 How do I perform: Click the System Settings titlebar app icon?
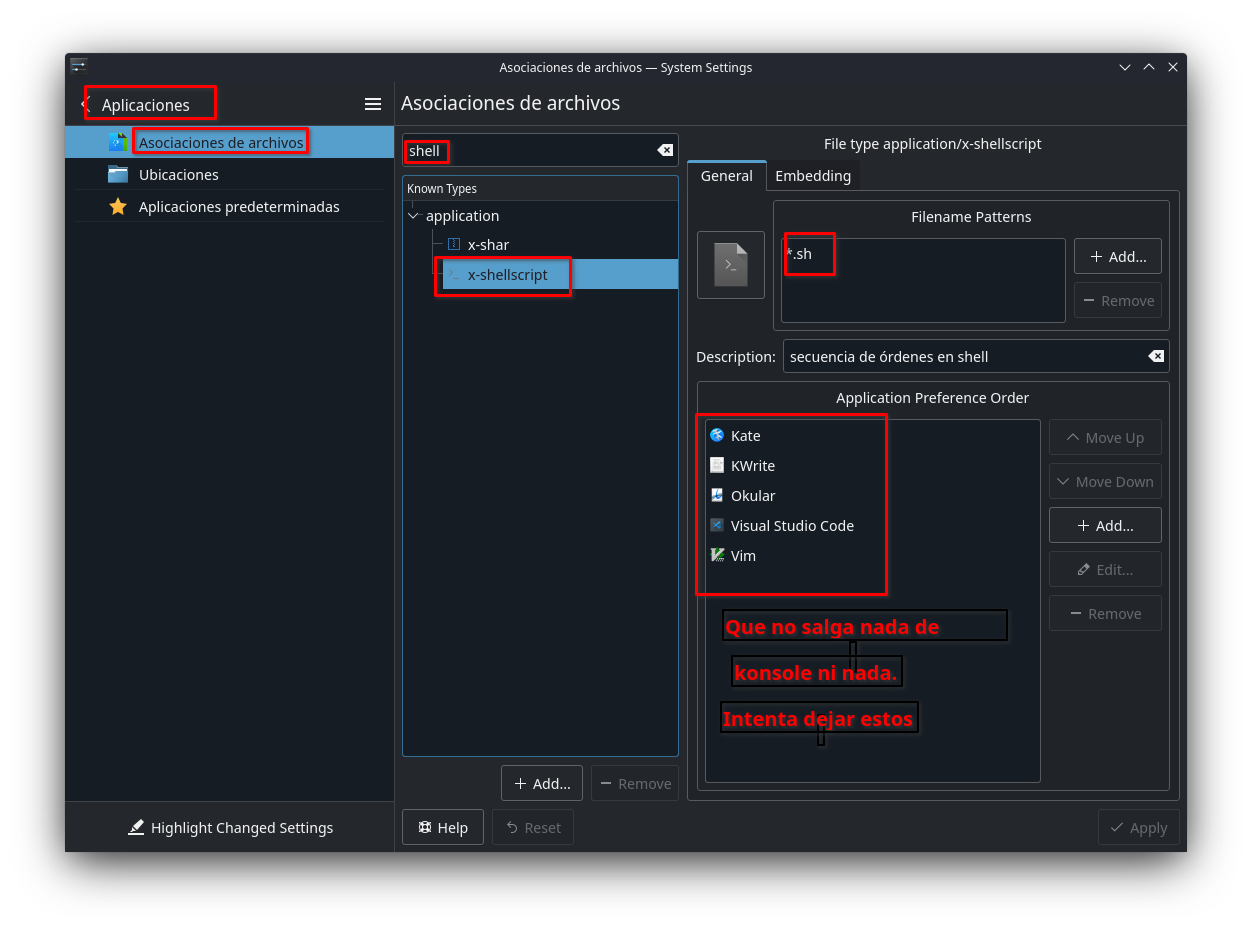click(79, 67)
